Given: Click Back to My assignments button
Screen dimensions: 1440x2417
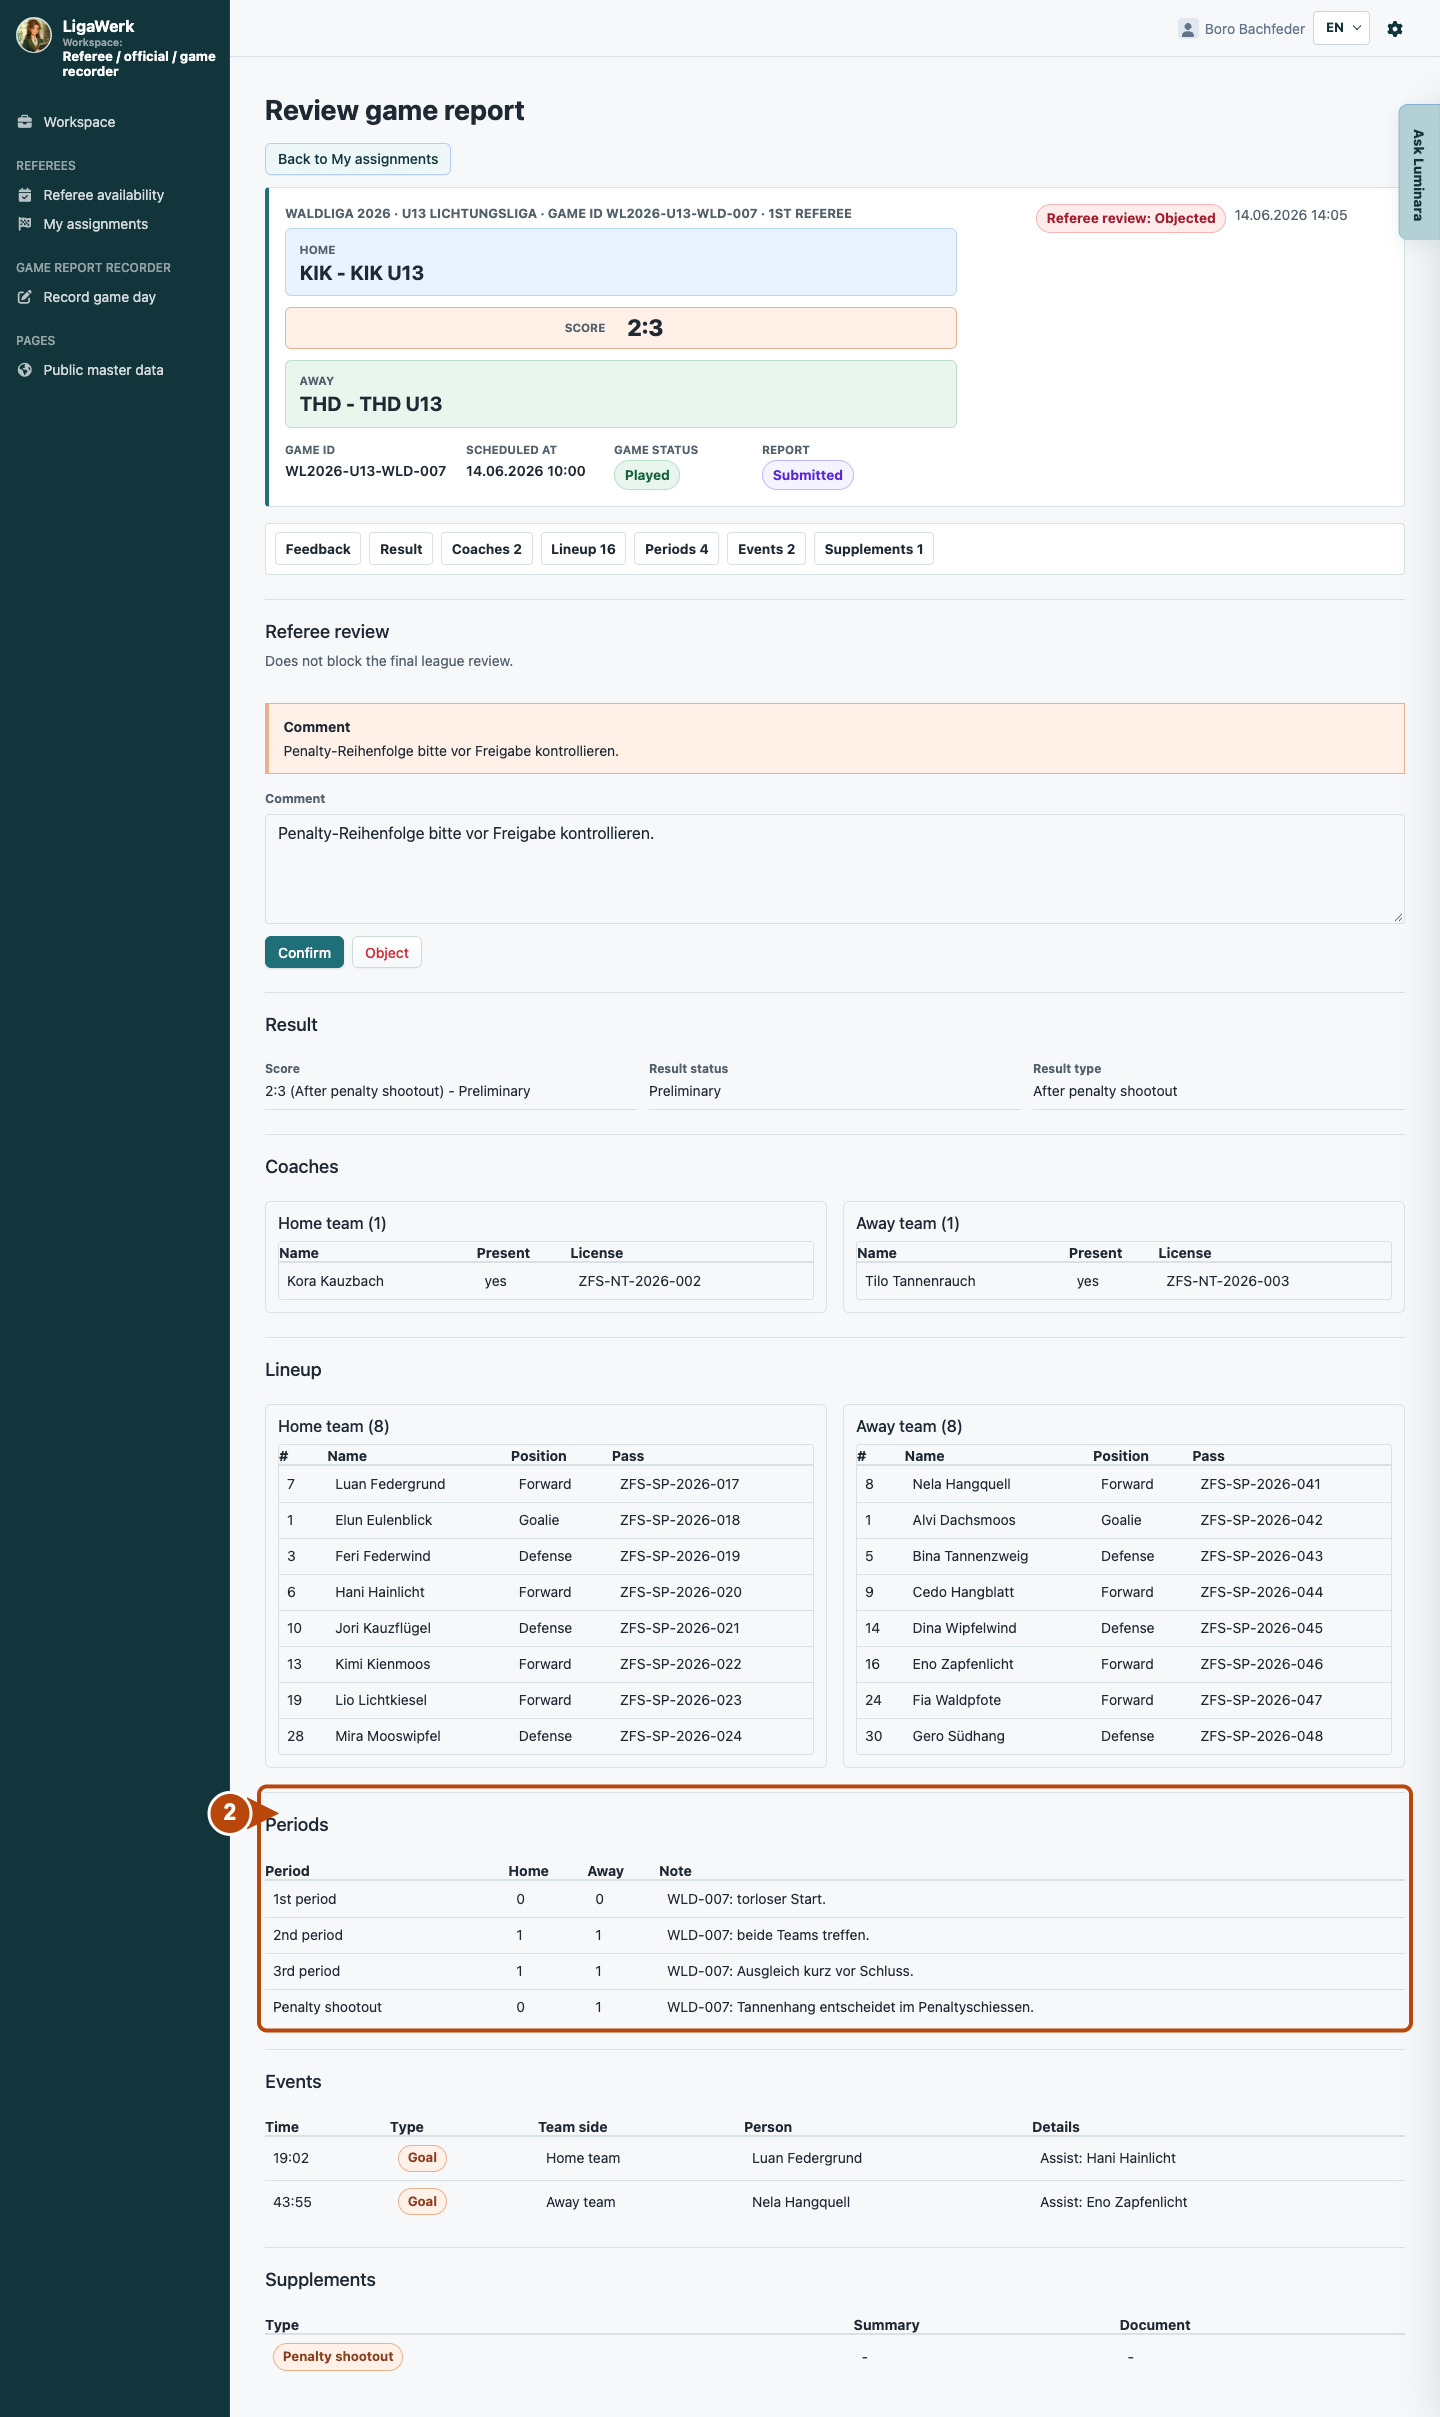Looking at the screenshot, I should tap(358, 159).
